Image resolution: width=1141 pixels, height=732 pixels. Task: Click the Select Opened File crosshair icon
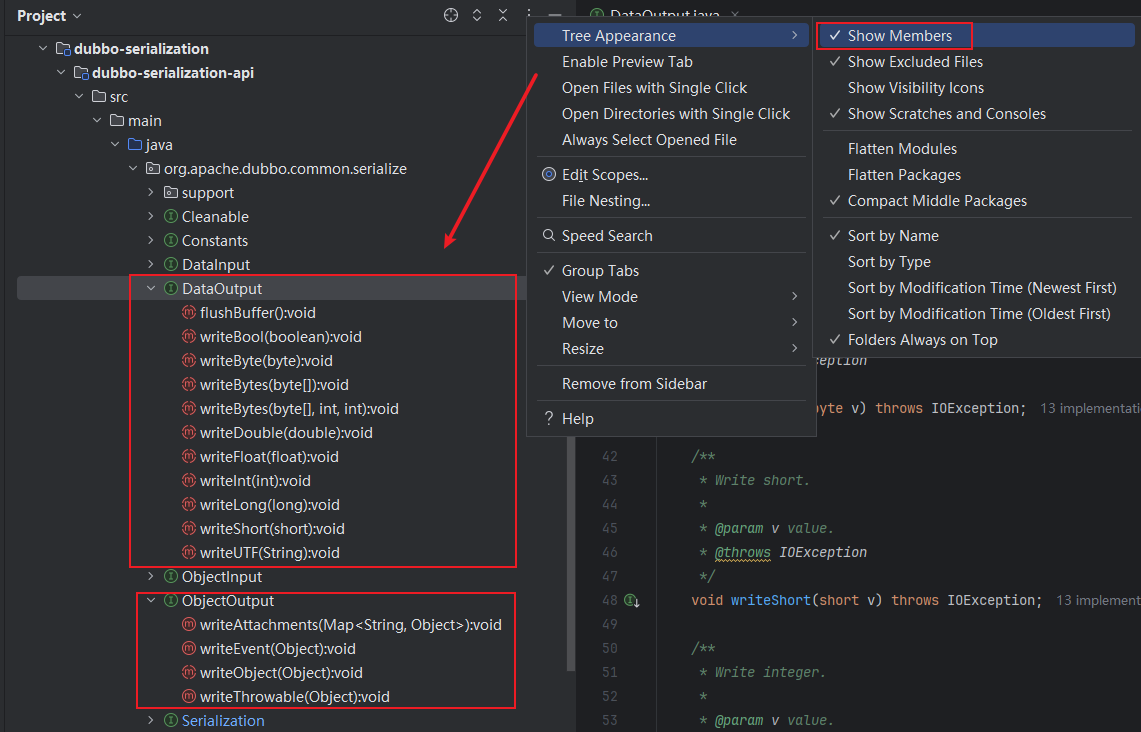click(451, 16)
